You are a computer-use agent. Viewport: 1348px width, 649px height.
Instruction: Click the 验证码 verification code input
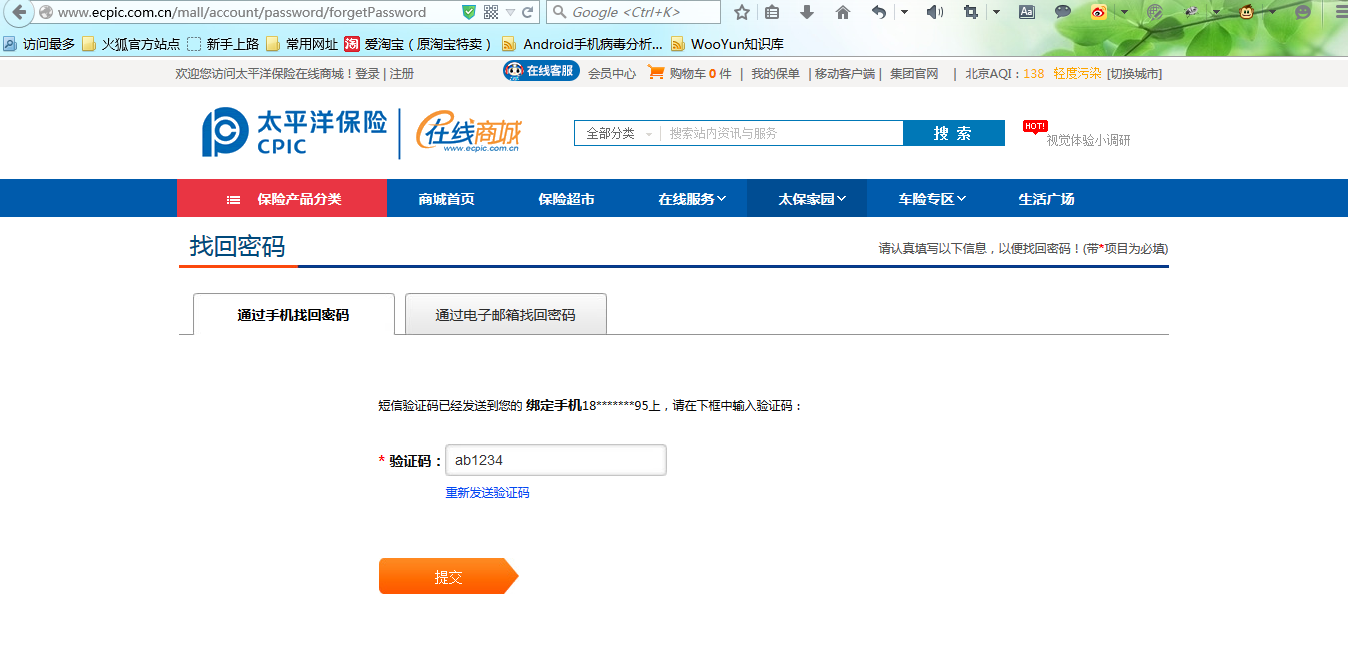(x=556, y=460)
